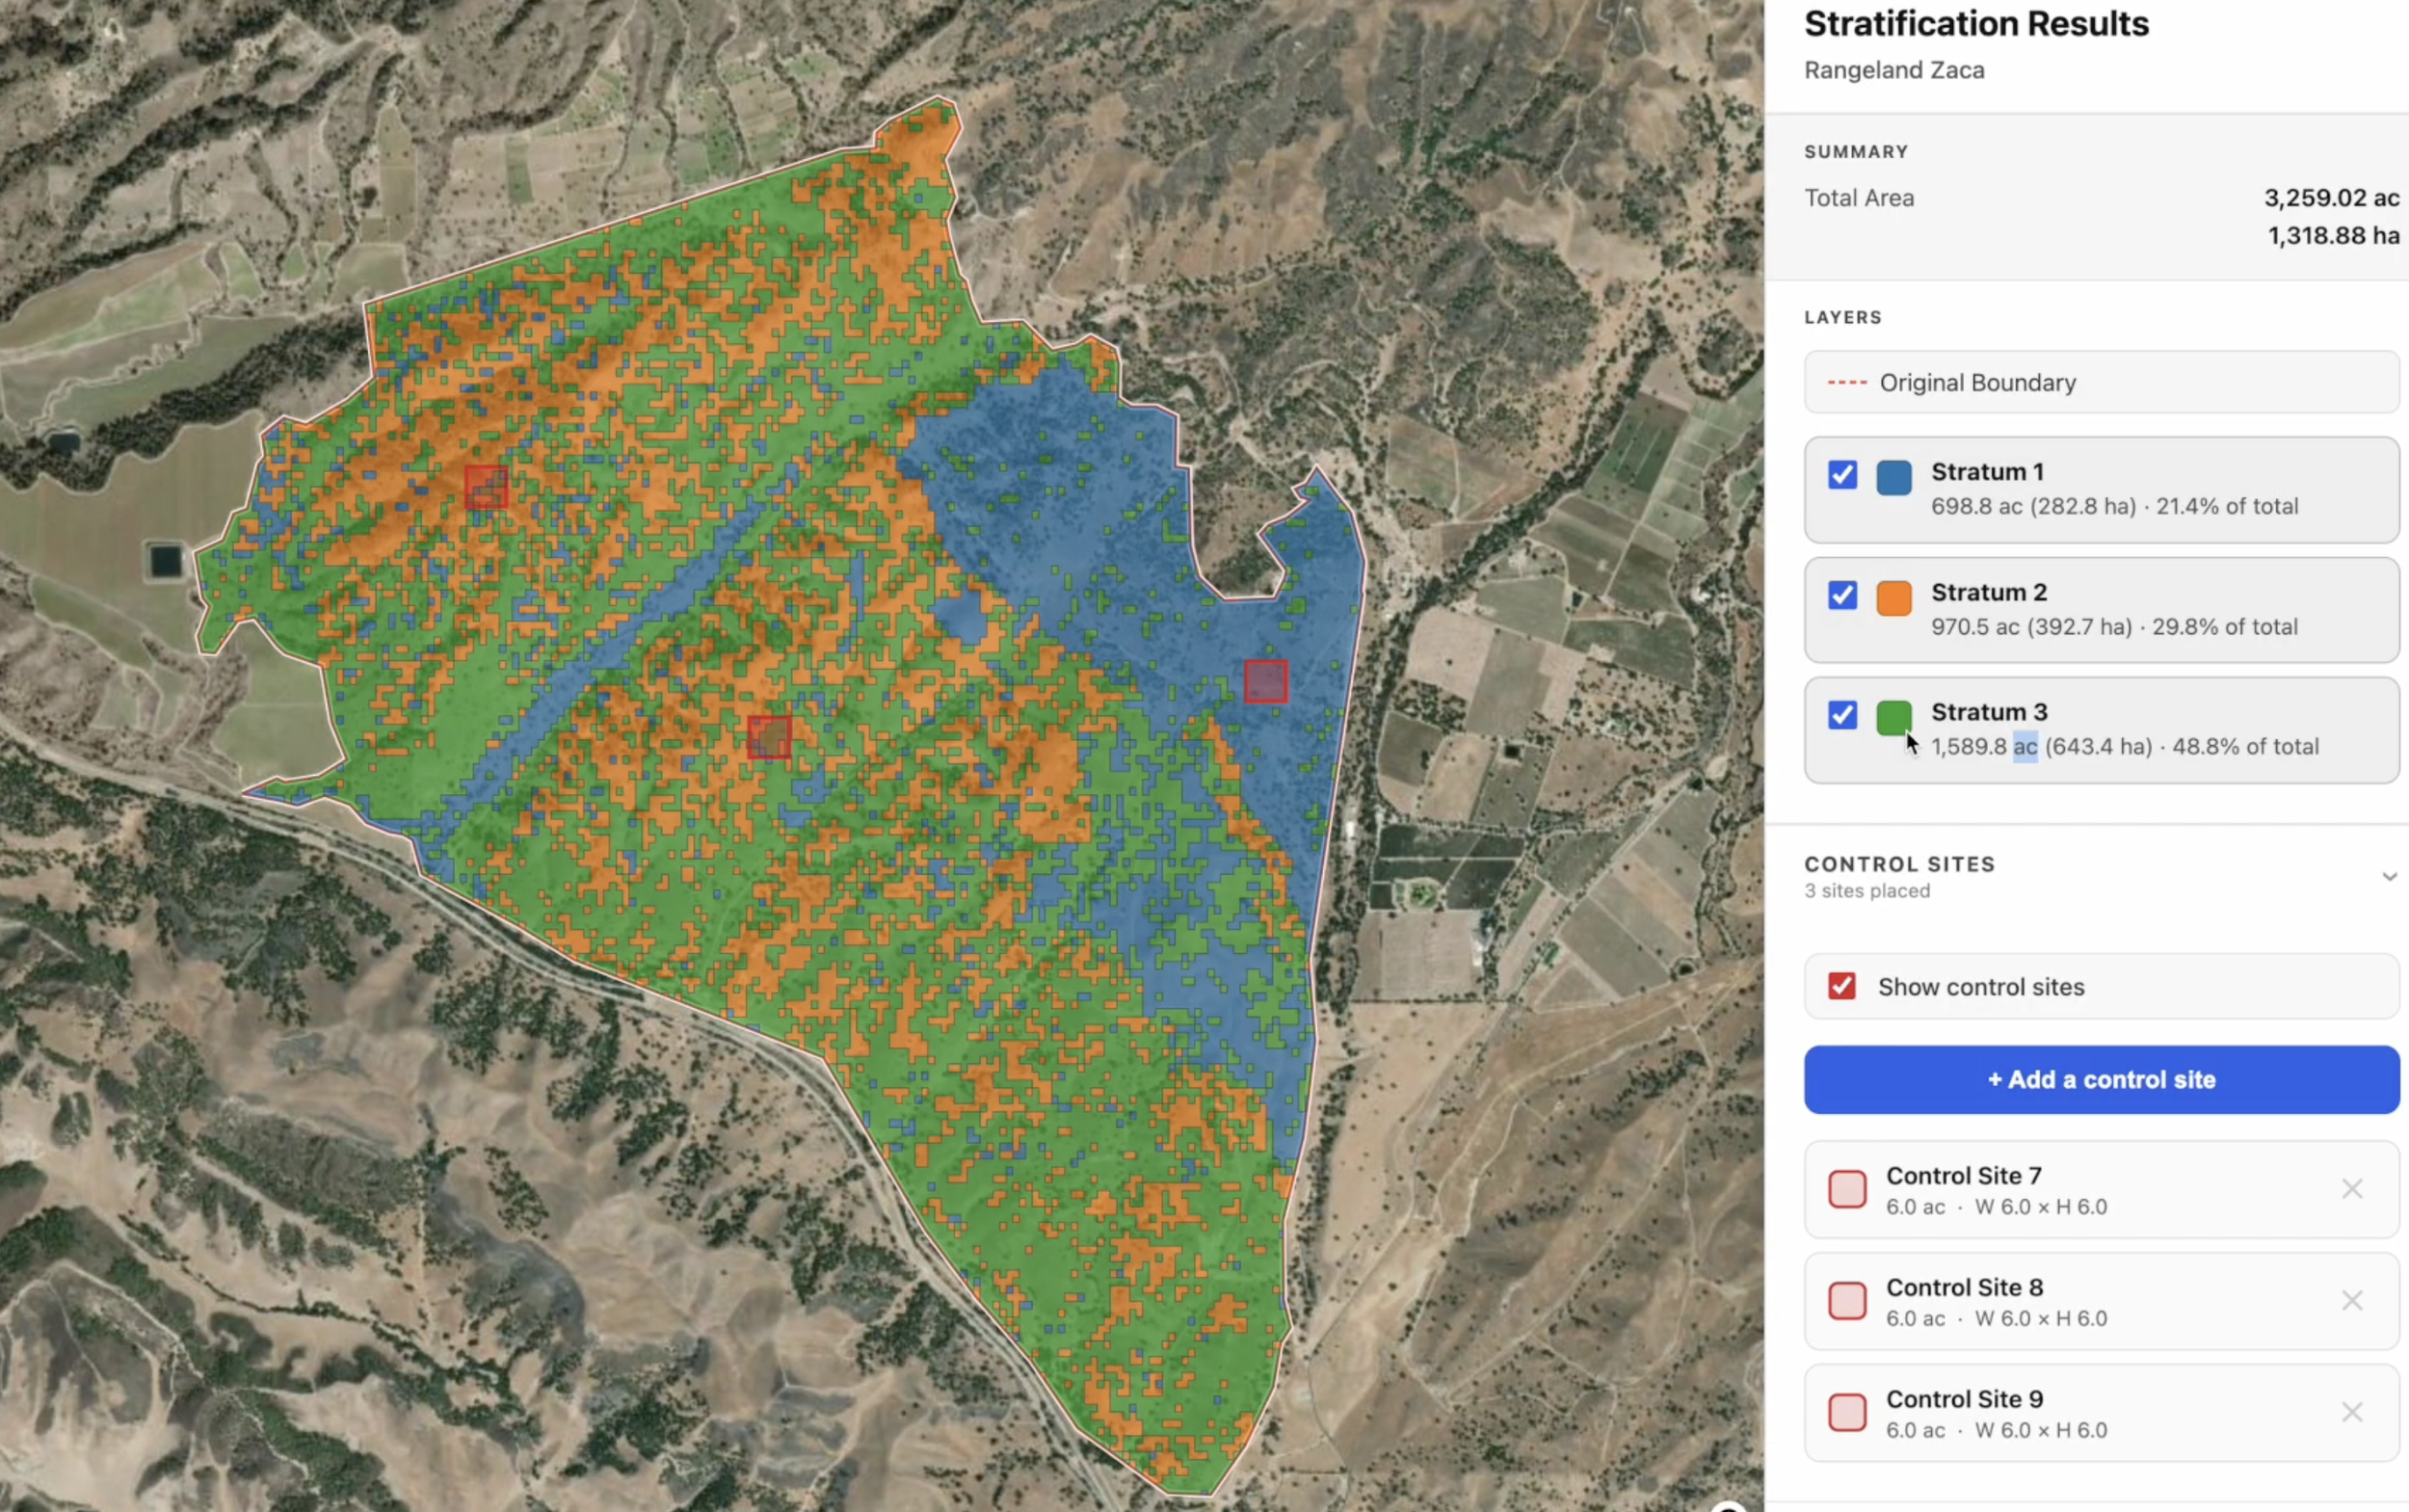Remove Control Site 8 with X icon
The height and width of the screenshot is (1512, 2409).
coord(2351,1300)
